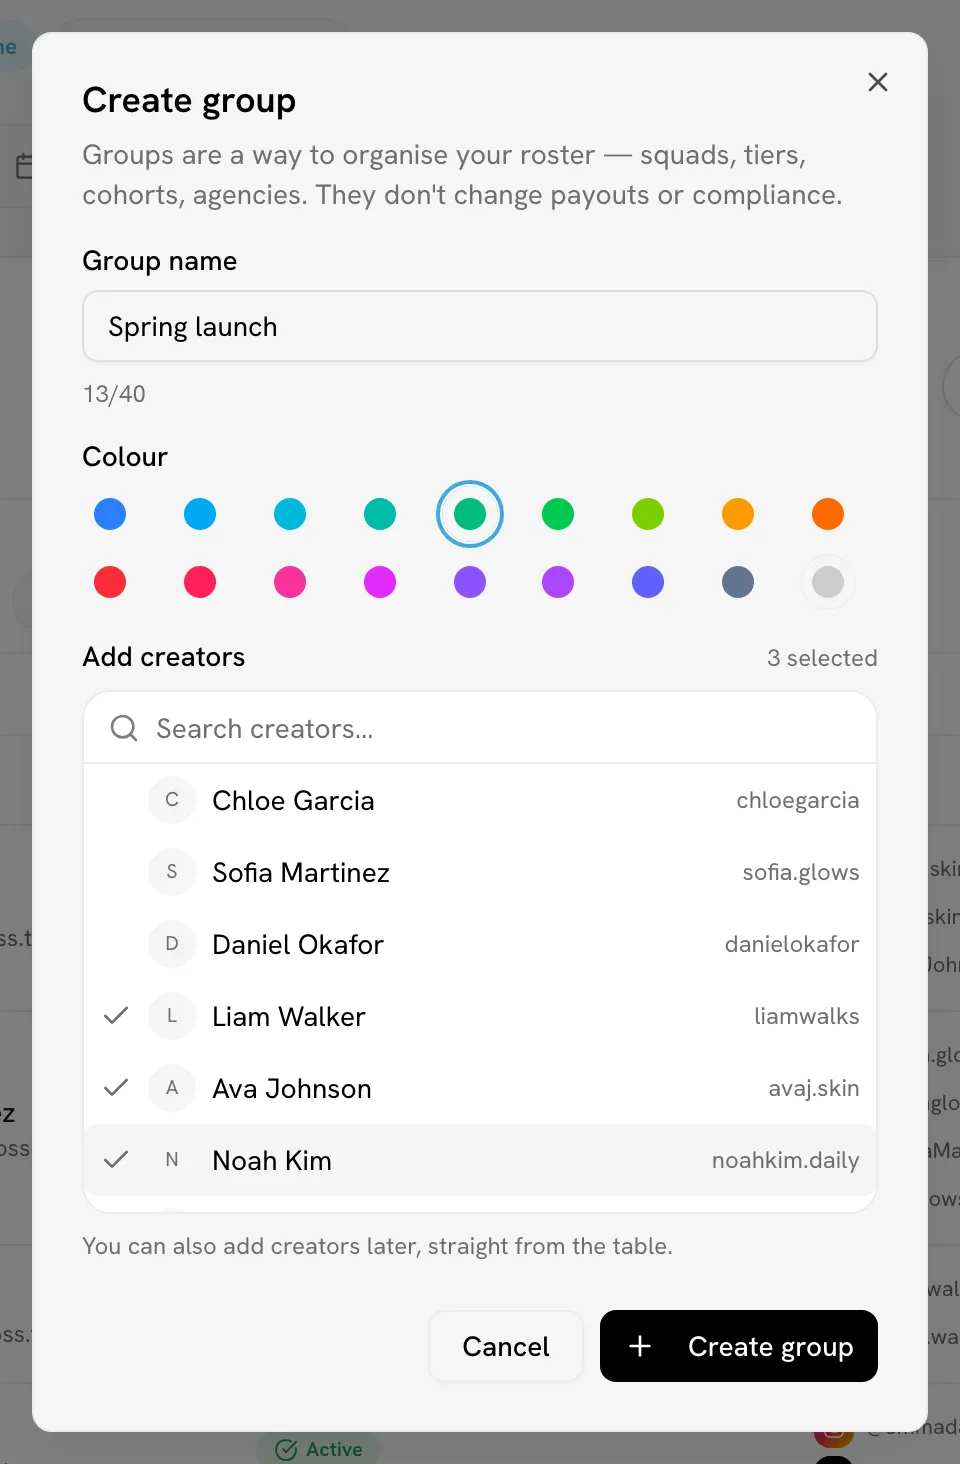Select the indigo colour swatch
The image size is (960, 1464).
point(648,582)
